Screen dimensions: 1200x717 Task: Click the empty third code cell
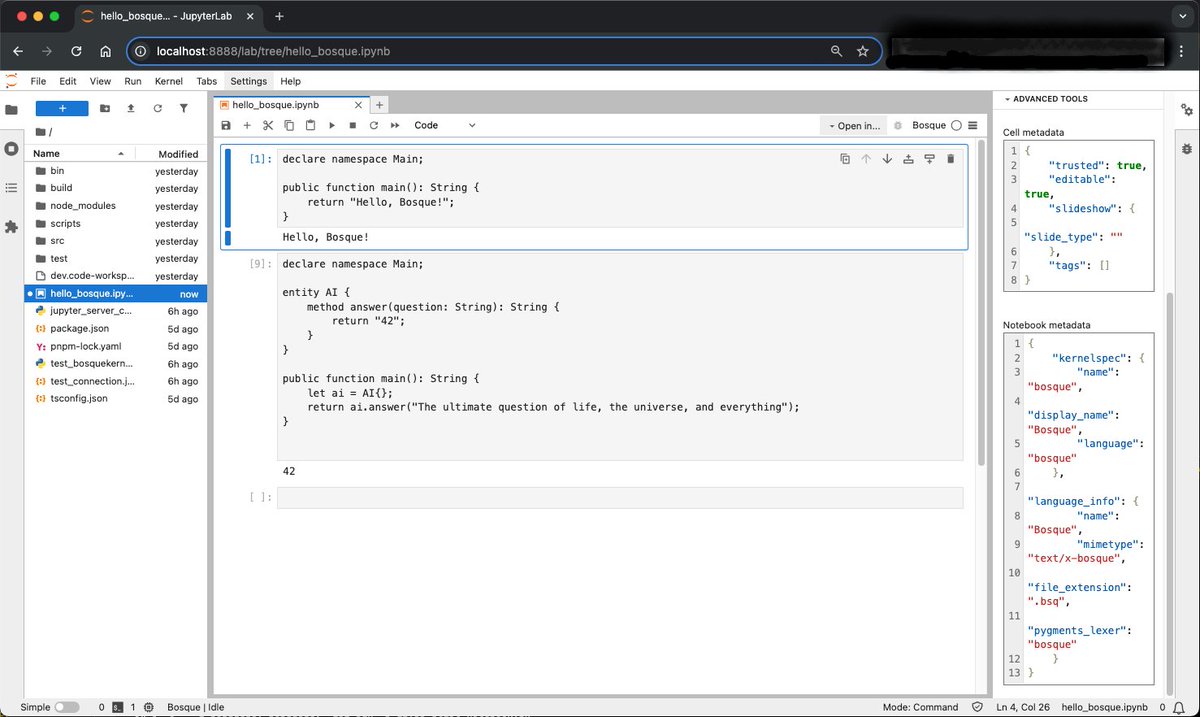620,497
